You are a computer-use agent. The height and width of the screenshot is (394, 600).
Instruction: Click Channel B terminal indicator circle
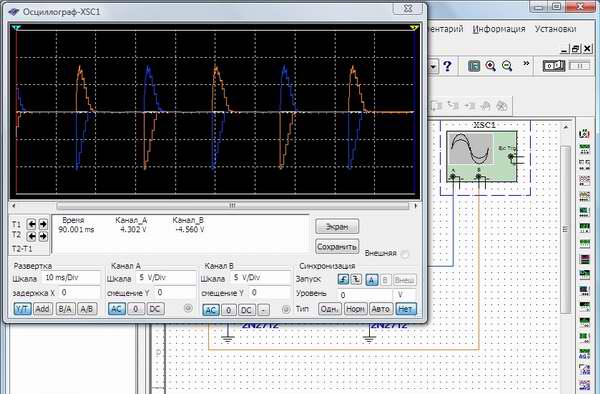click(x=286, y=309)
